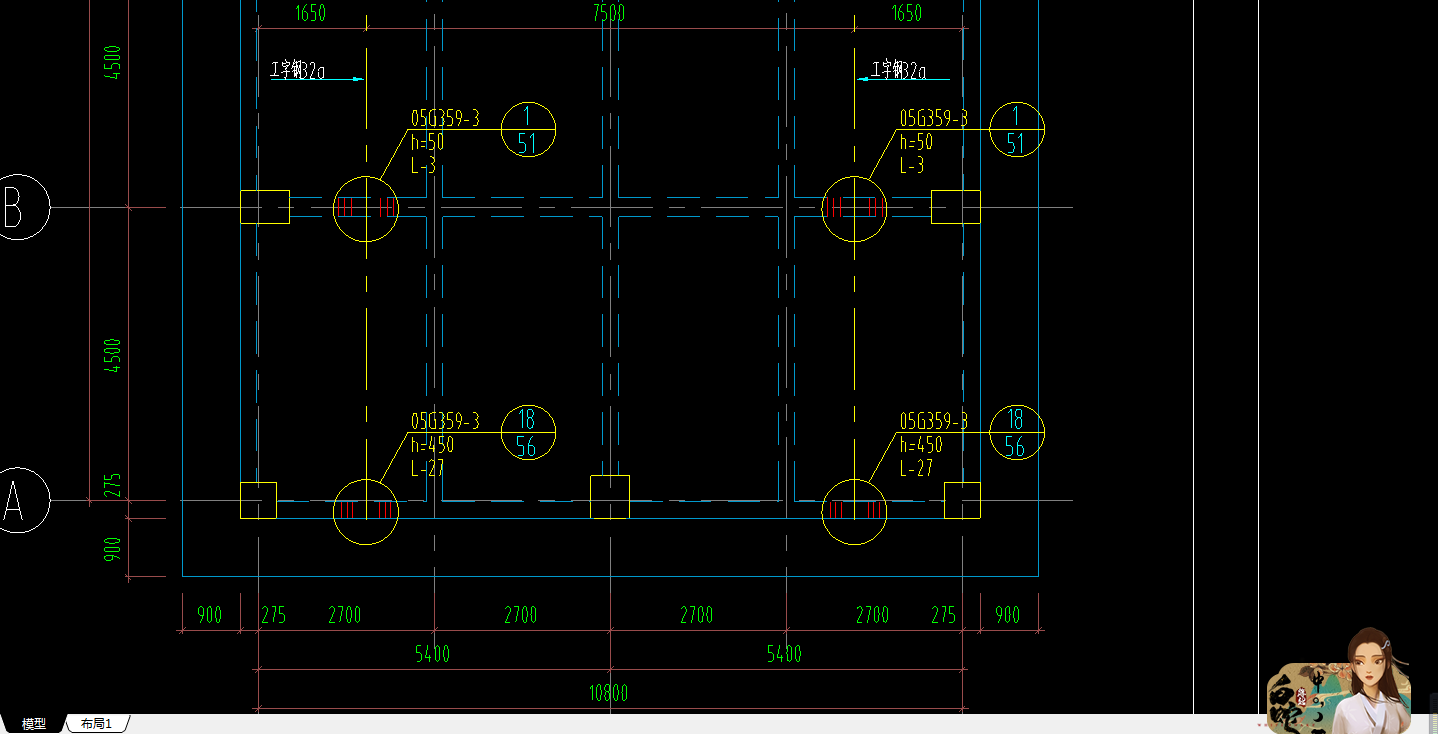This screenshot has height=734, width=1438.
Task: Select the right 18/56 detail index bubble
Action: coord(1016,432)
